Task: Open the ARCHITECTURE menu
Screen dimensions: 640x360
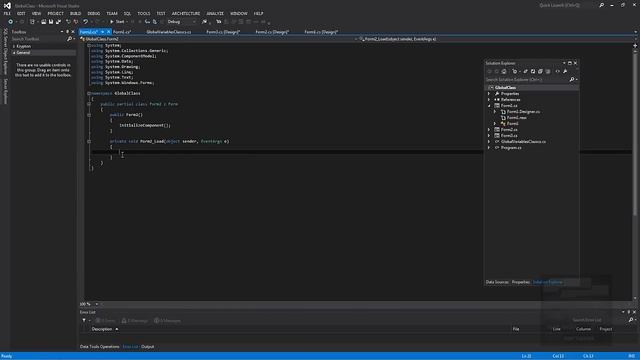Action: pos(186,13)
